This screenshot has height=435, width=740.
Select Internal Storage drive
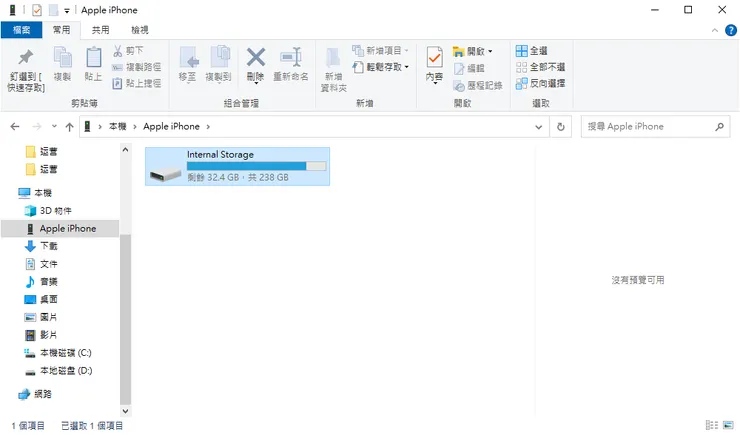(237, 166)
